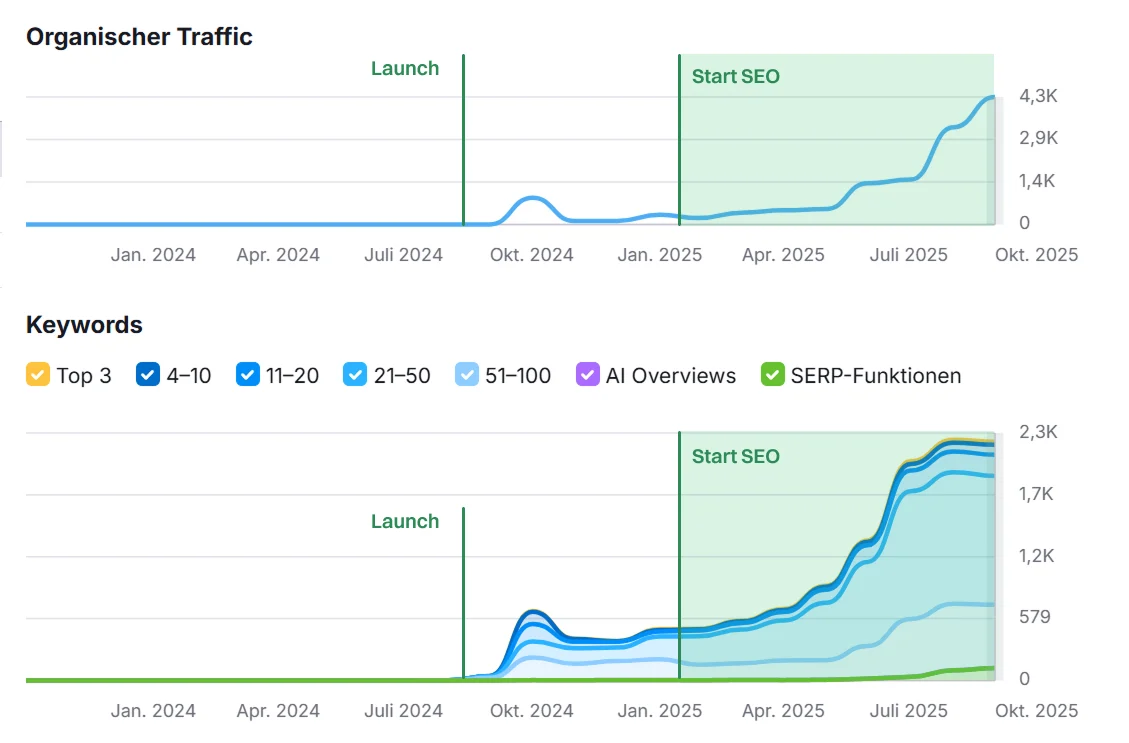
Task: Select the Launch marker in the Keywords chart
Action: 405,522
